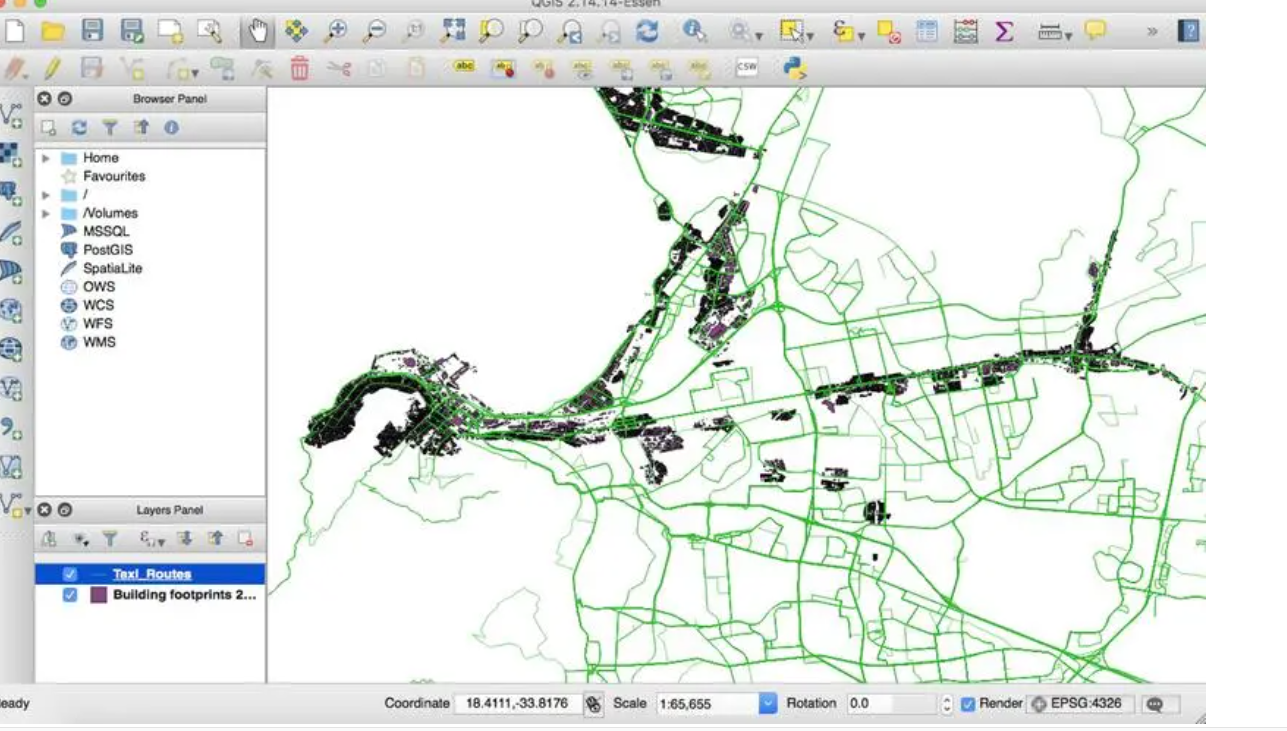Open the composer manager icon

tap(209, 32)
